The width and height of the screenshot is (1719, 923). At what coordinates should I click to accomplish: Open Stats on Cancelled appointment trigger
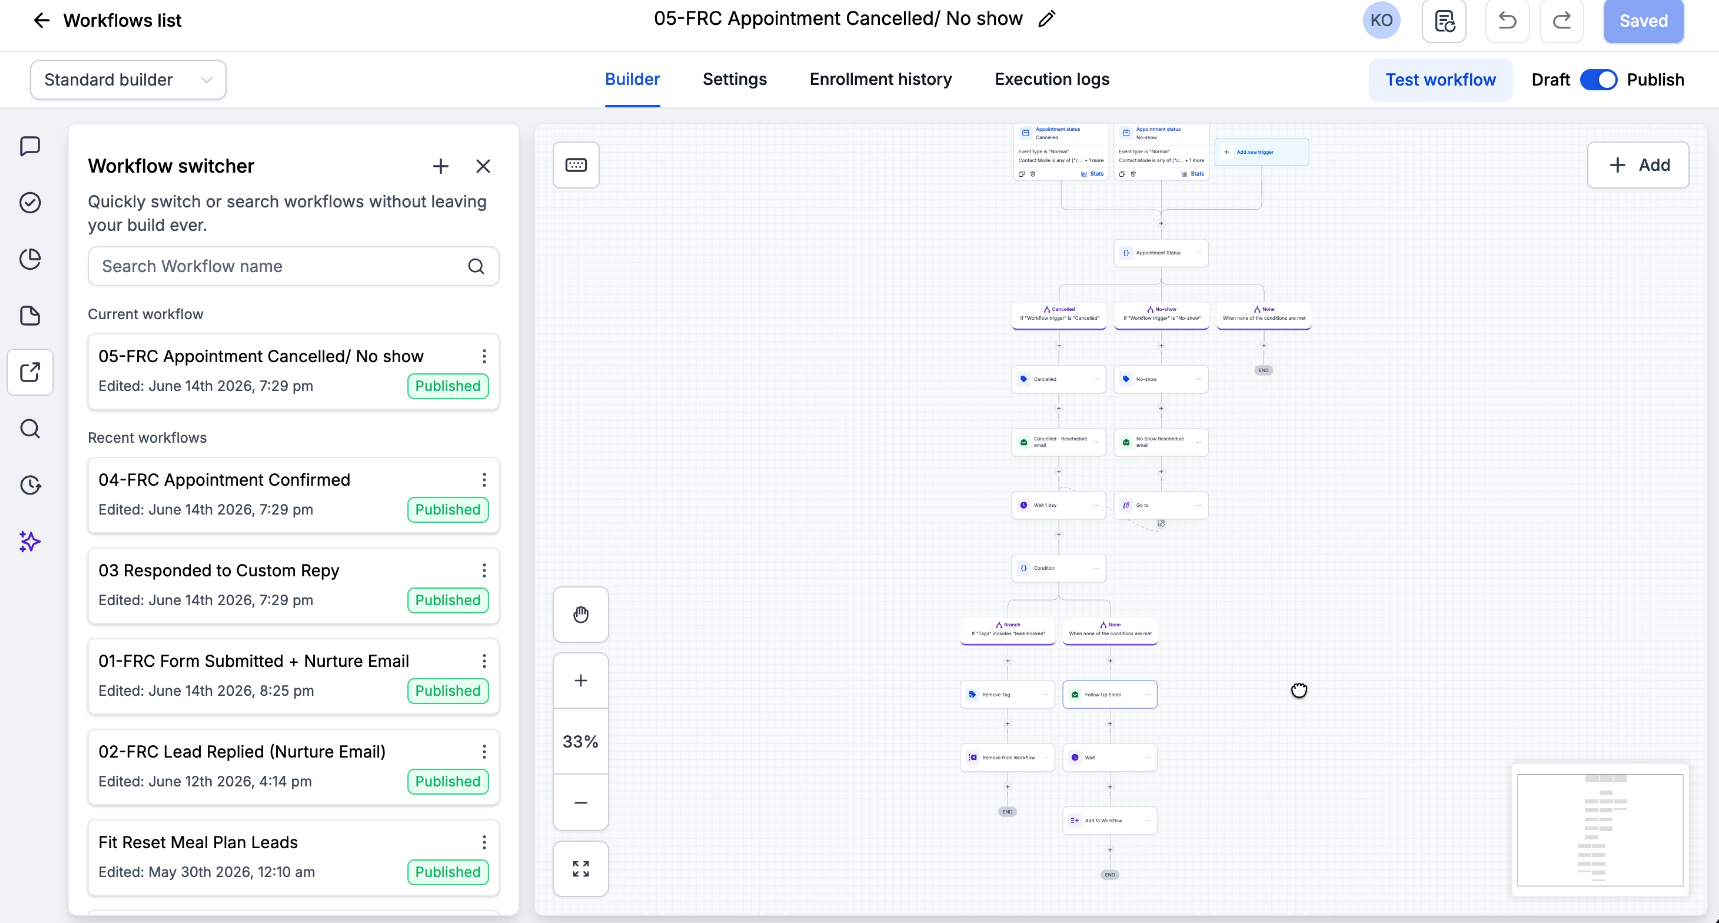coord(1093,174)
